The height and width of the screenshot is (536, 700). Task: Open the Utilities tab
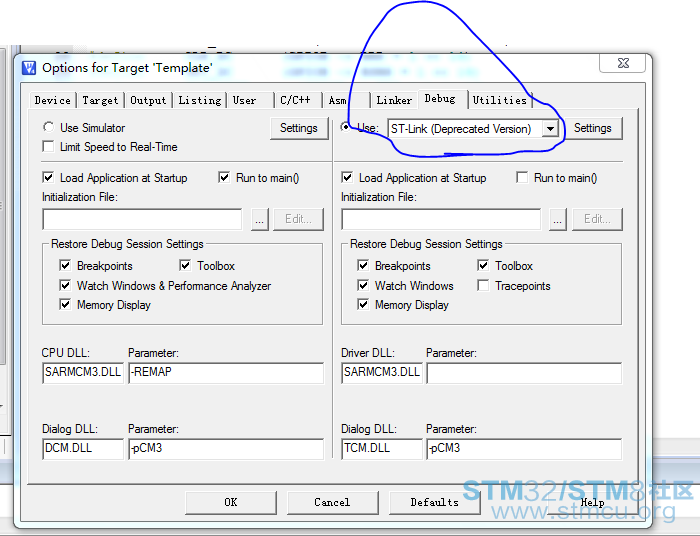click(500, 100)
